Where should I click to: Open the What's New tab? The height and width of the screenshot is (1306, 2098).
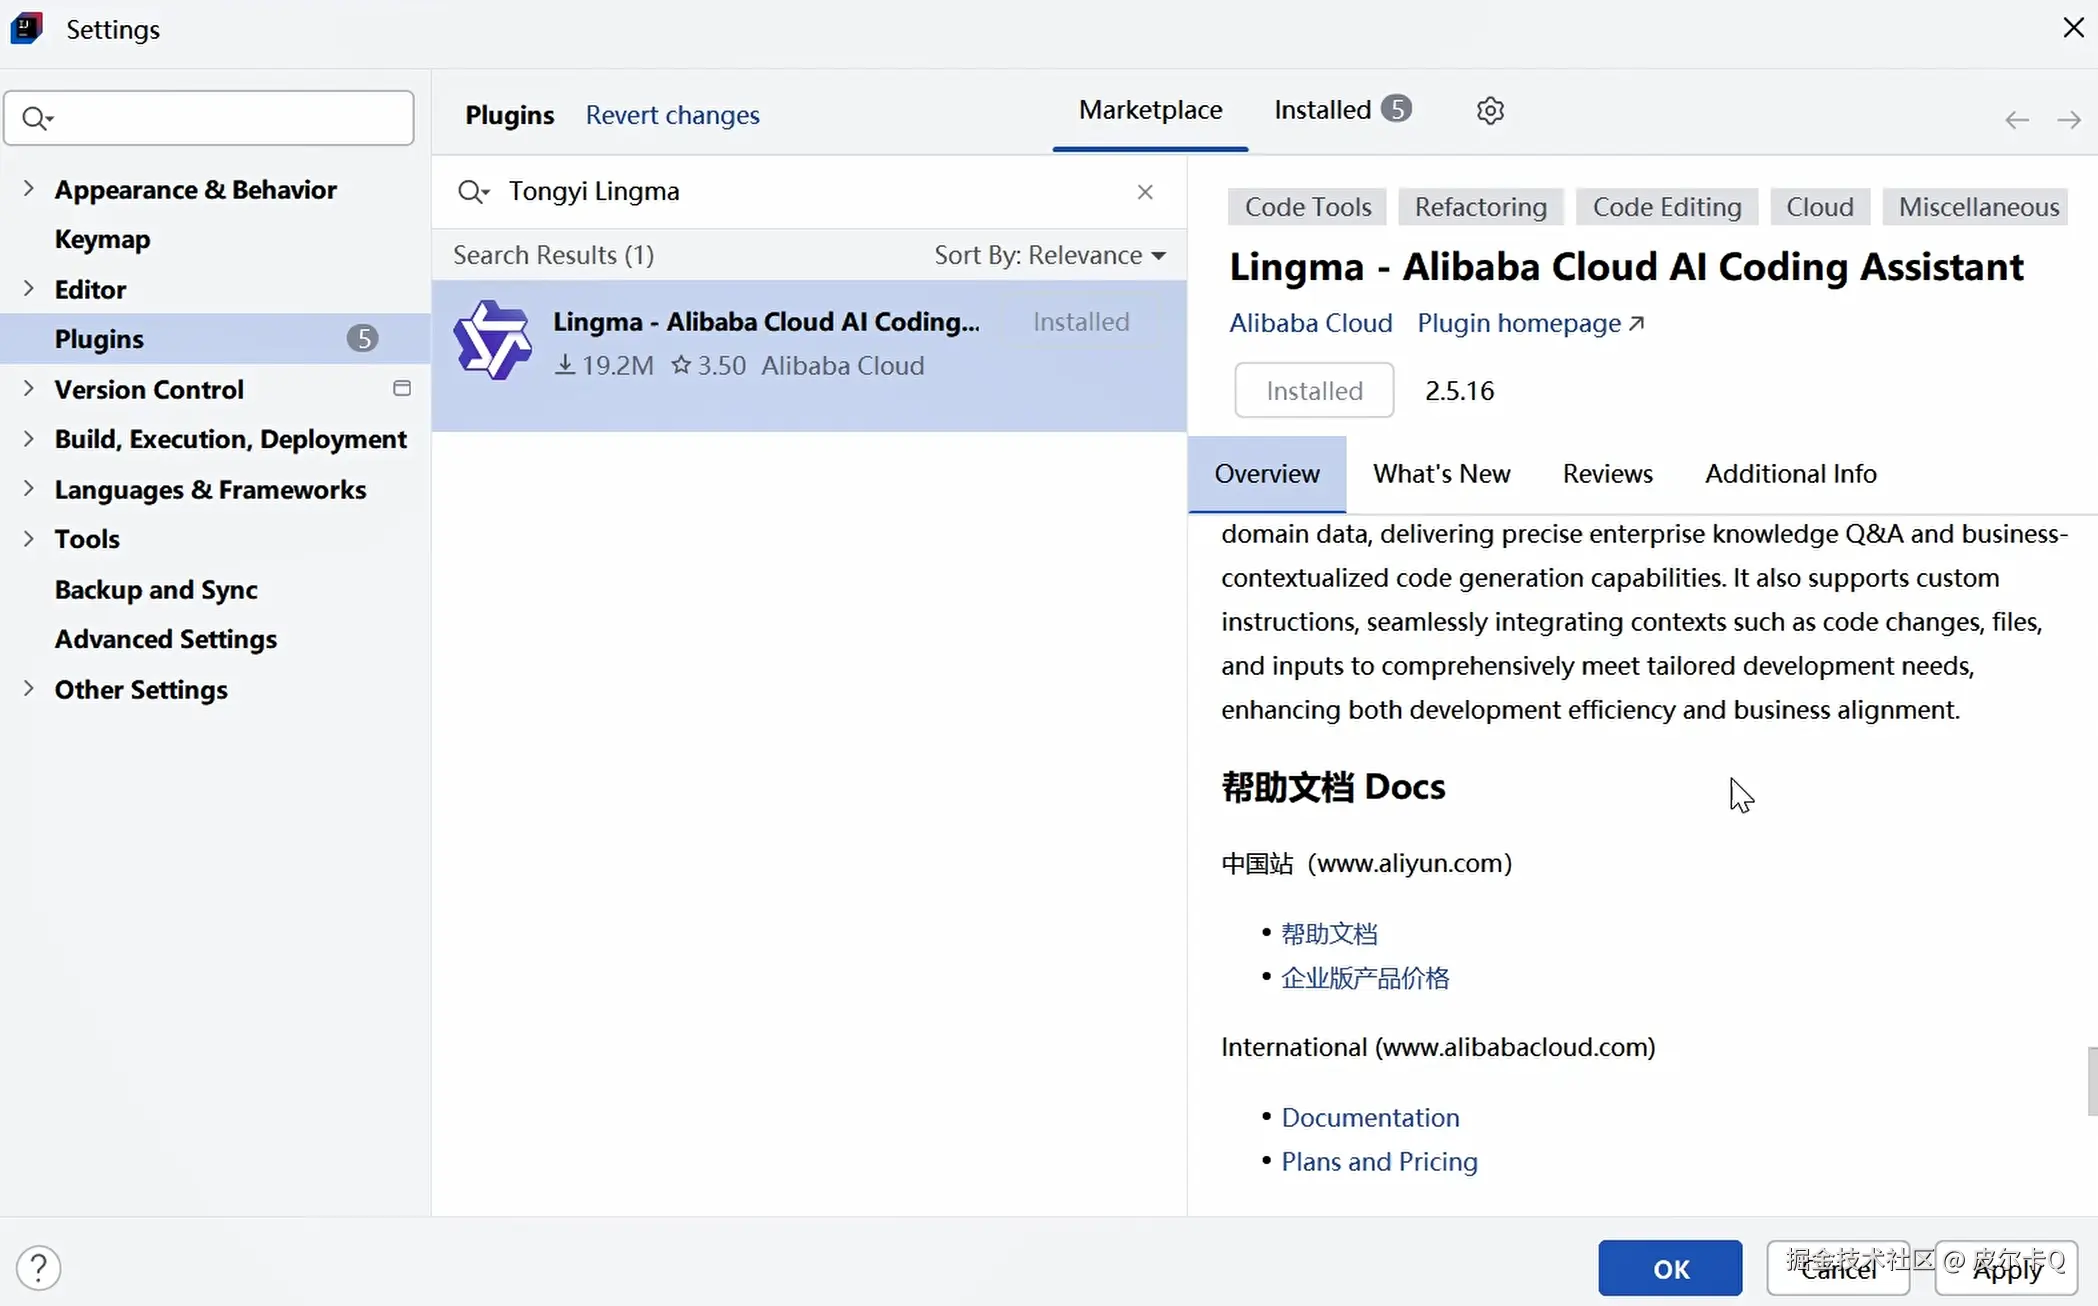click(x=1441, y=473)
